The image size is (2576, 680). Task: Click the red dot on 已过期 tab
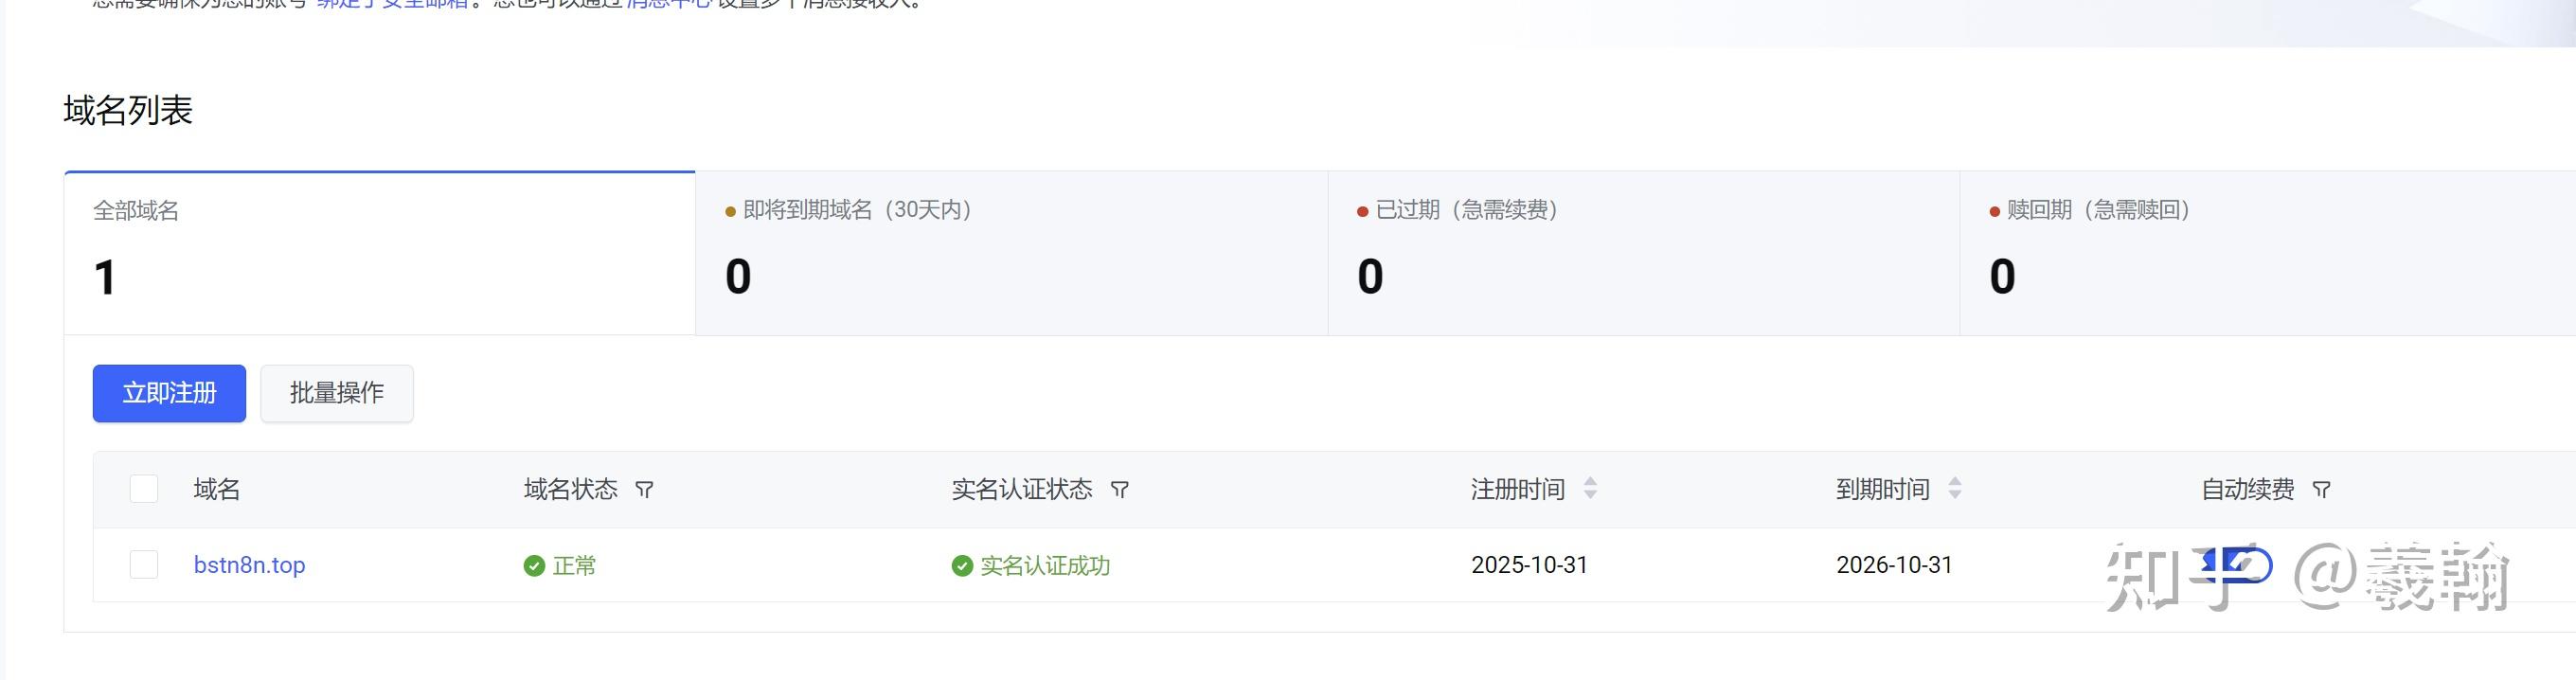coord(1360,211)
